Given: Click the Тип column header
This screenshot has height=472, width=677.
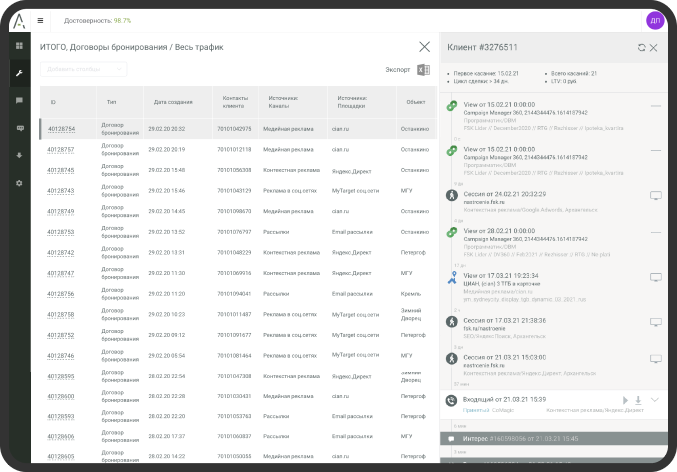Looking at the screenshot, I should (111, 102).
